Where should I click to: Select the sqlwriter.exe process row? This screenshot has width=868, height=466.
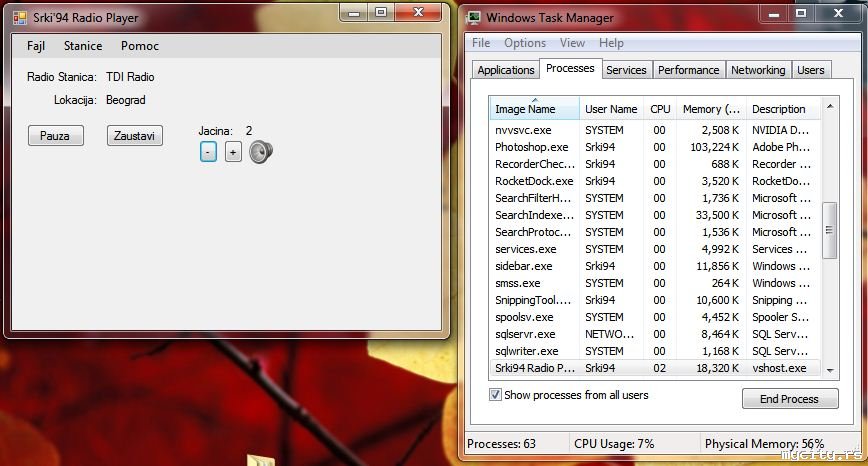pos(655,351)
